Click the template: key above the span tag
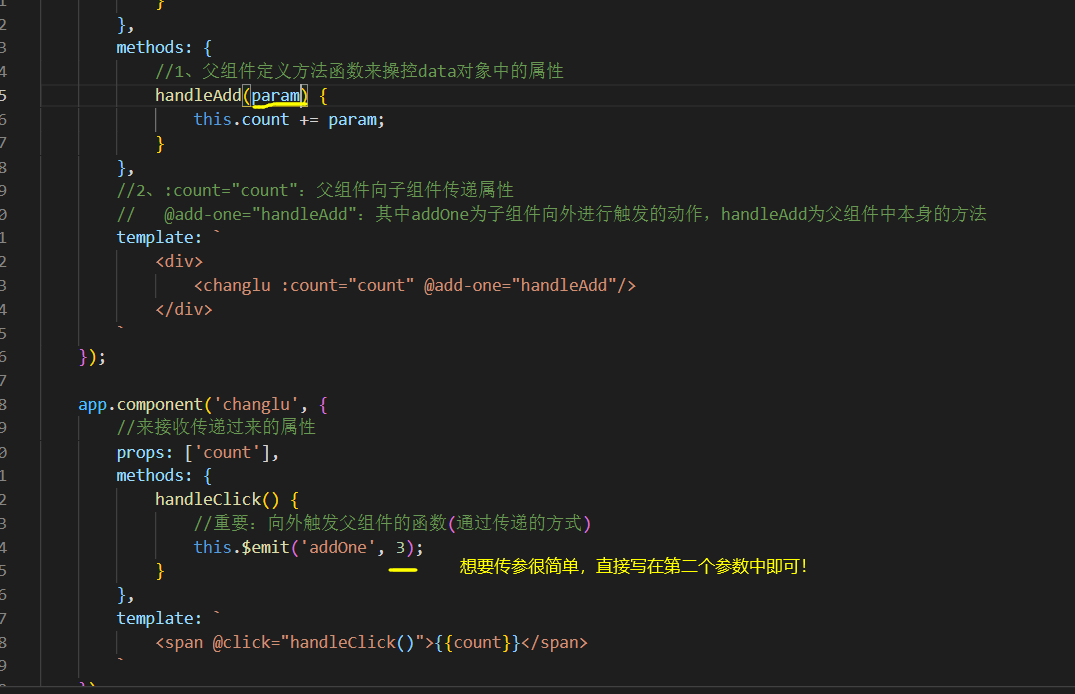Image resolution: width=1075 pixels, height=694 pixels. point(159,619)
